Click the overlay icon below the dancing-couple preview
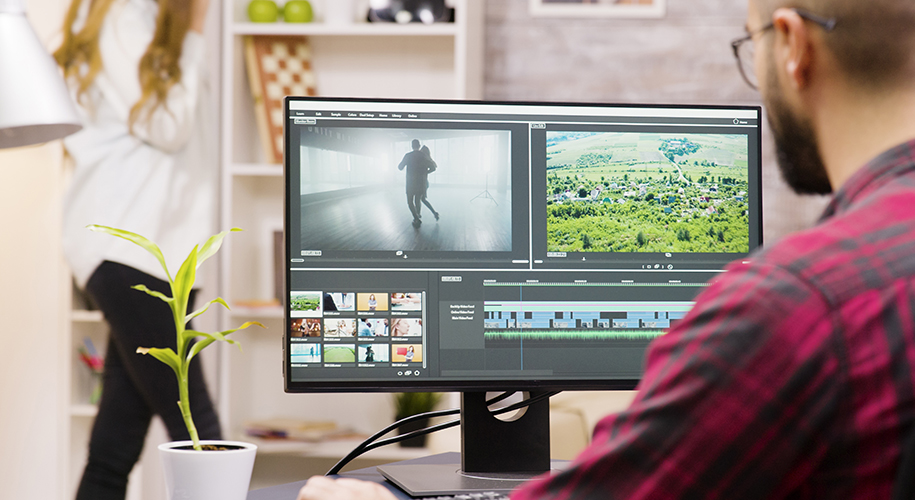Screen dimensions: 915x500 tap(399, 253)
